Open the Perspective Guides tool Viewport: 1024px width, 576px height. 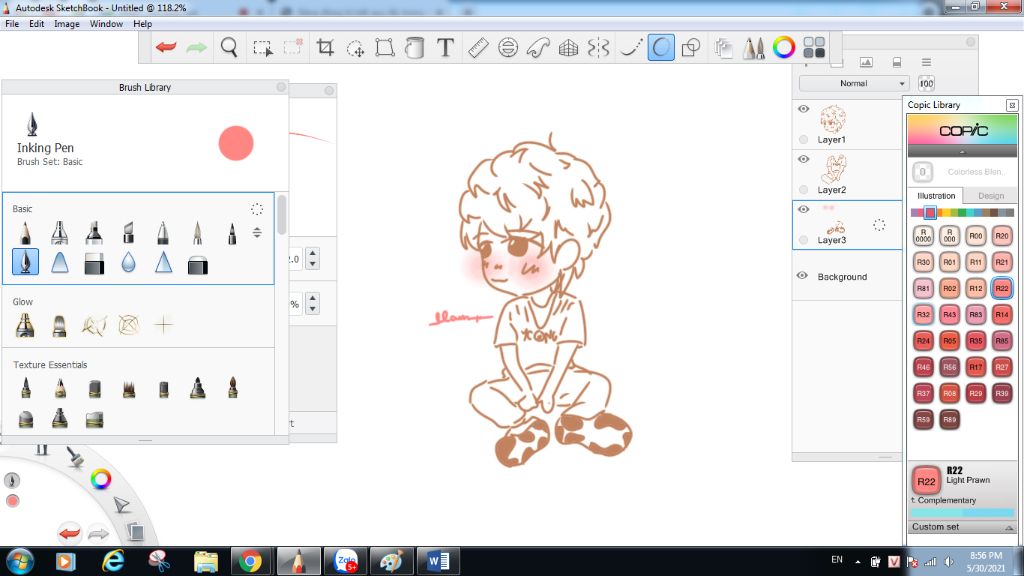click(x=568, y=47)
